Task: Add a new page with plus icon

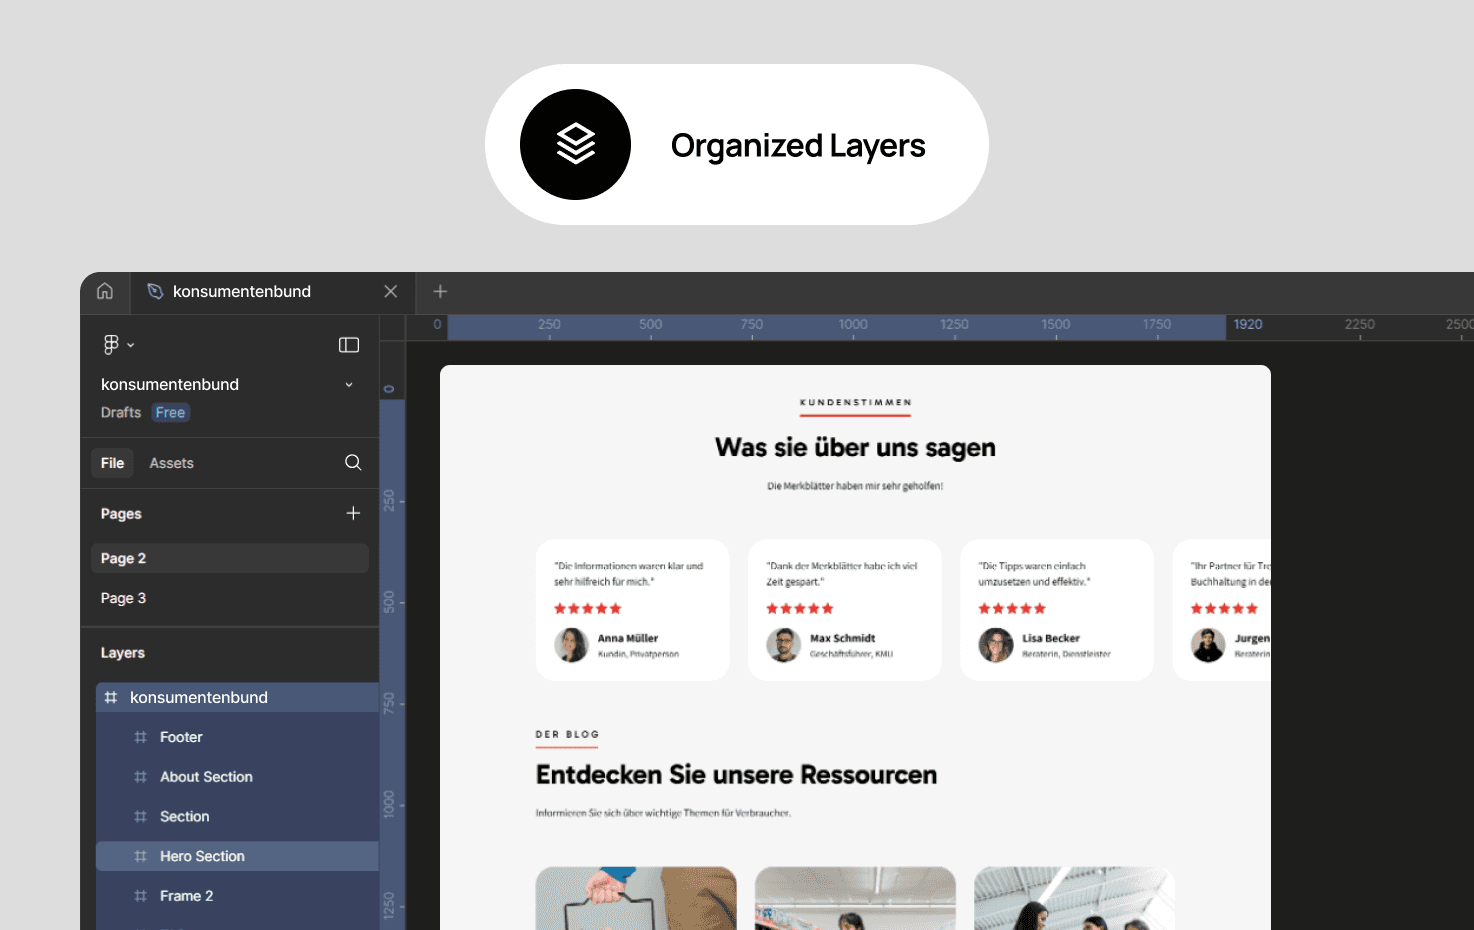Action: tap(353, 513)
